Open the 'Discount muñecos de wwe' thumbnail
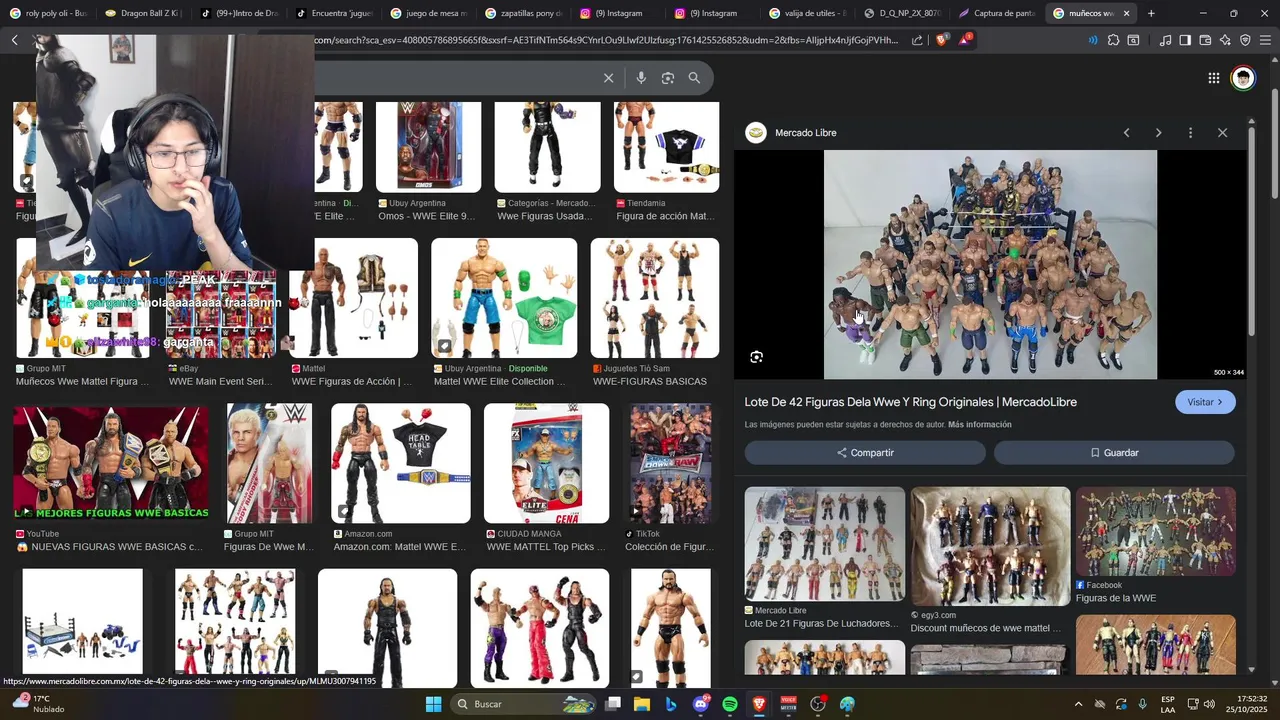1280x720 pixels. click(990, 546)
